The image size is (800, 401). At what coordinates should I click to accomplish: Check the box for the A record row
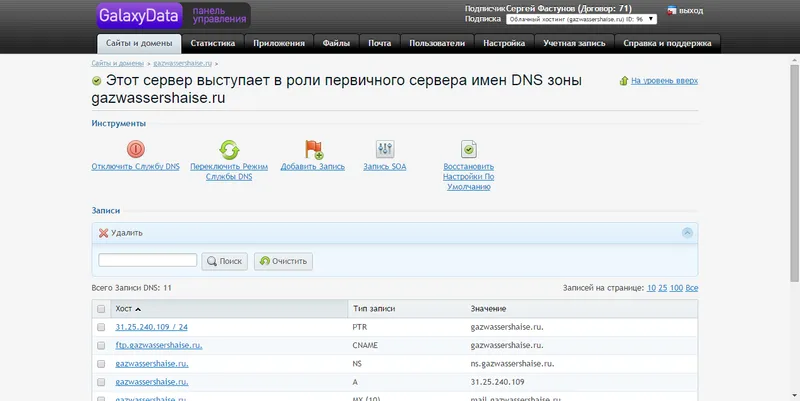tap(101, 382)
